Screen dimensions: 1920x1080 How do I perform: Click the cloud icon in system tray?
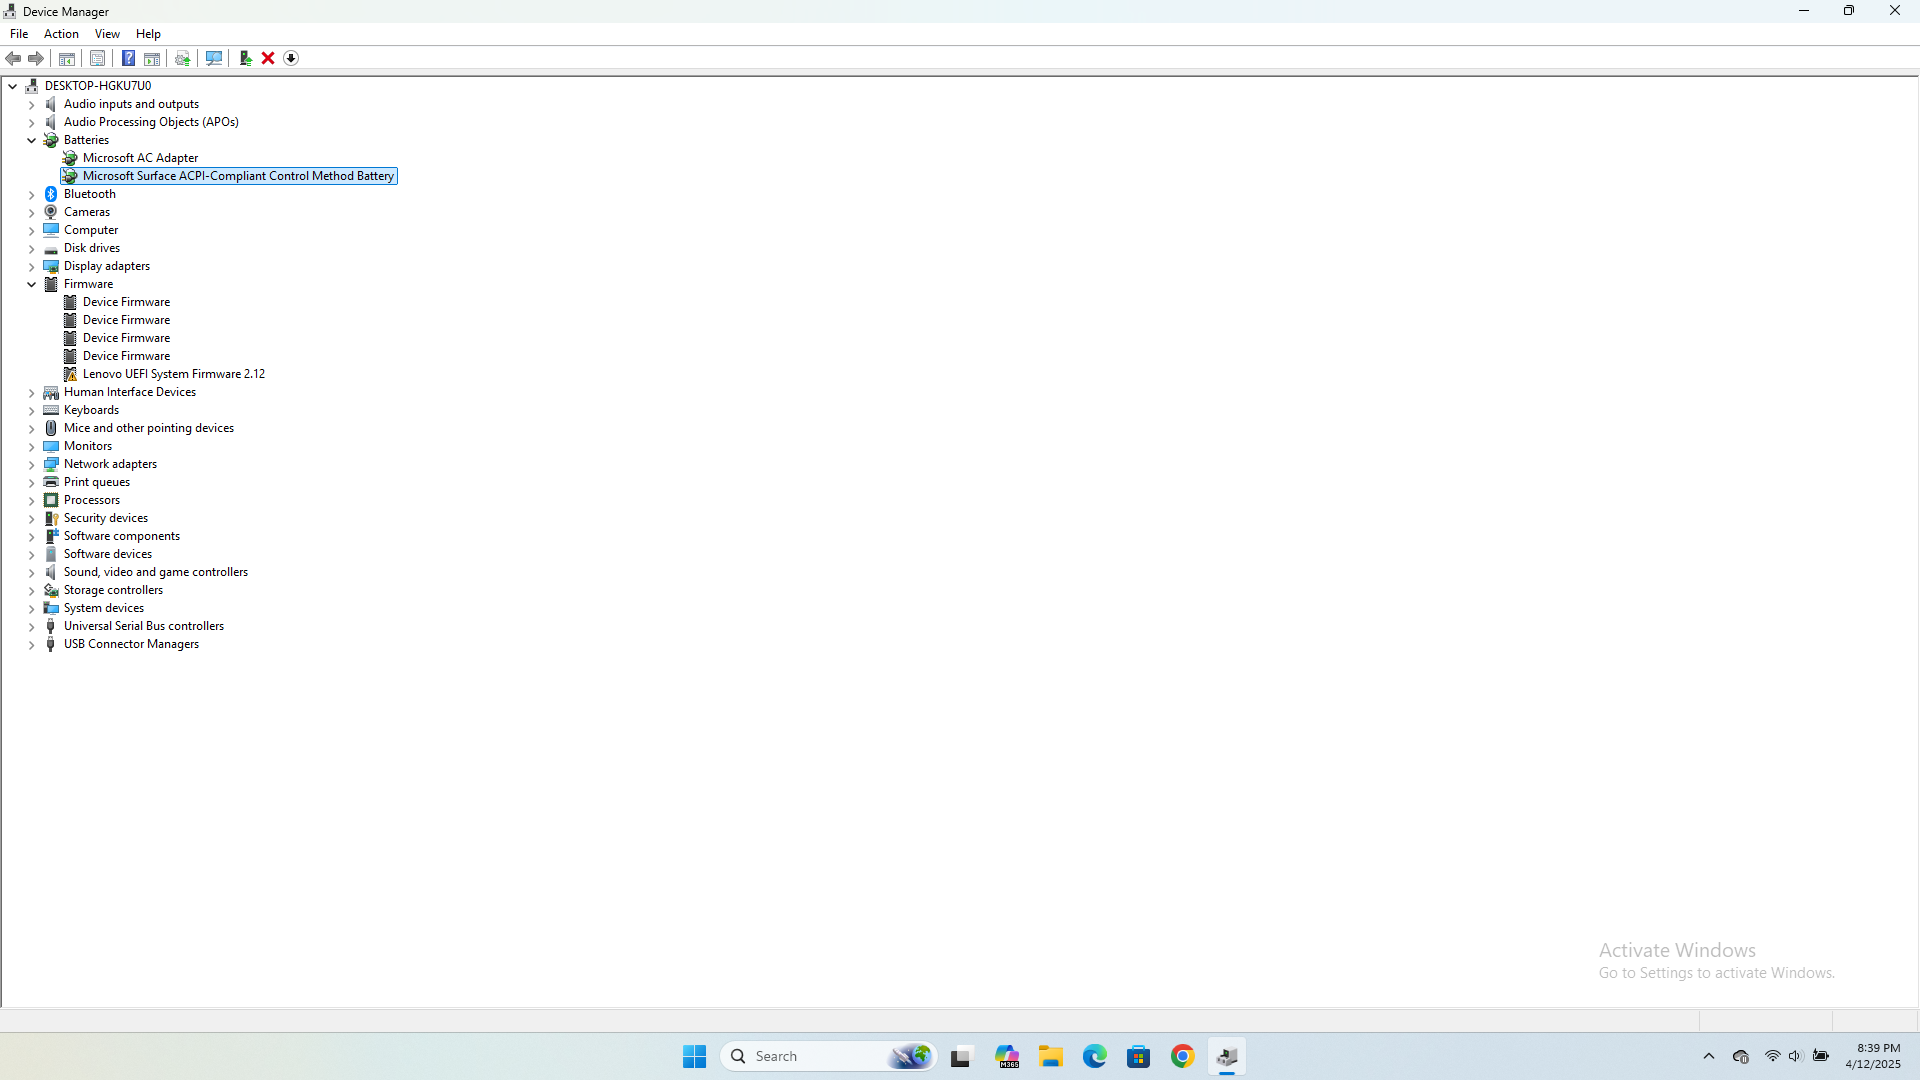tap(1741, 1056)
